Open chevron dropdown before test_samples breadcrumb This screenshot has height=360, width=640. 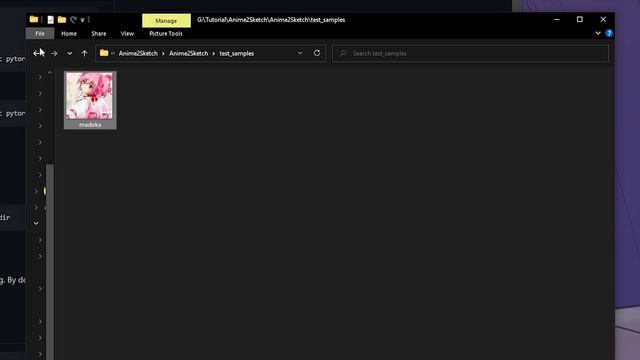213,53
